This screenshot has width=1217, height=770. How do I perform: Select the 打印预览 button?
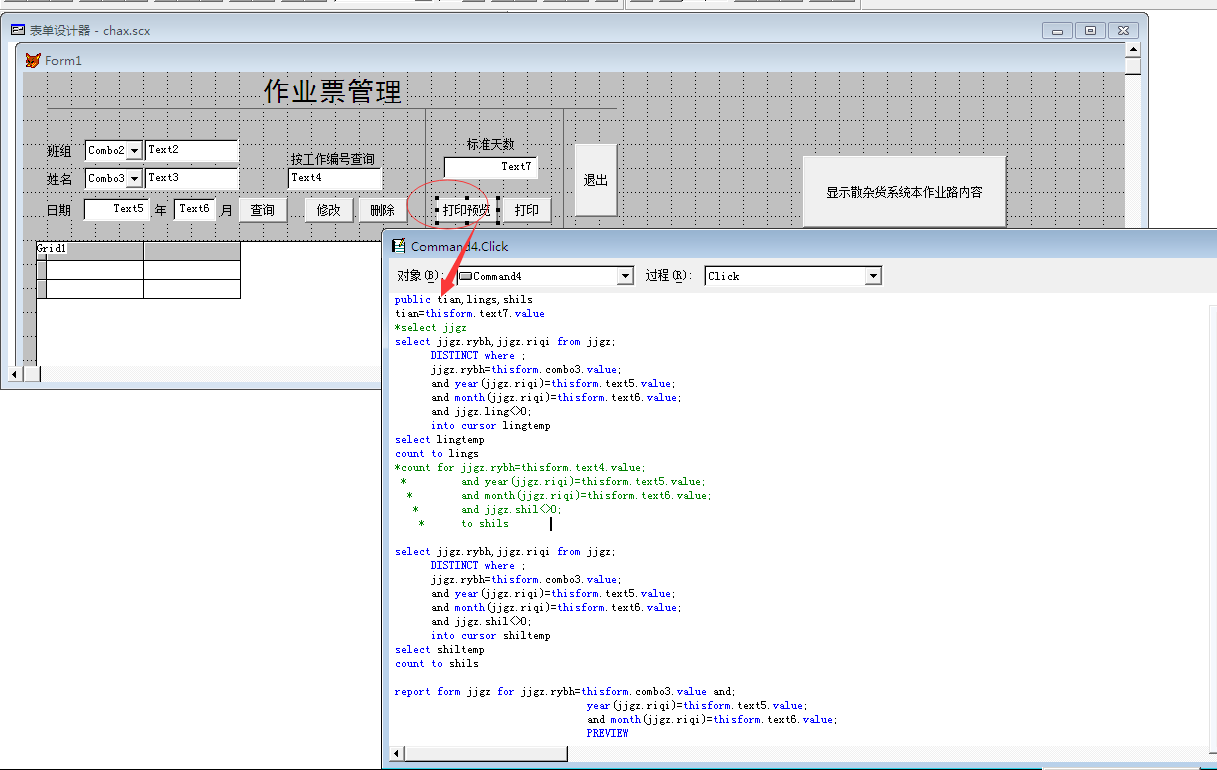pos(467,210)
